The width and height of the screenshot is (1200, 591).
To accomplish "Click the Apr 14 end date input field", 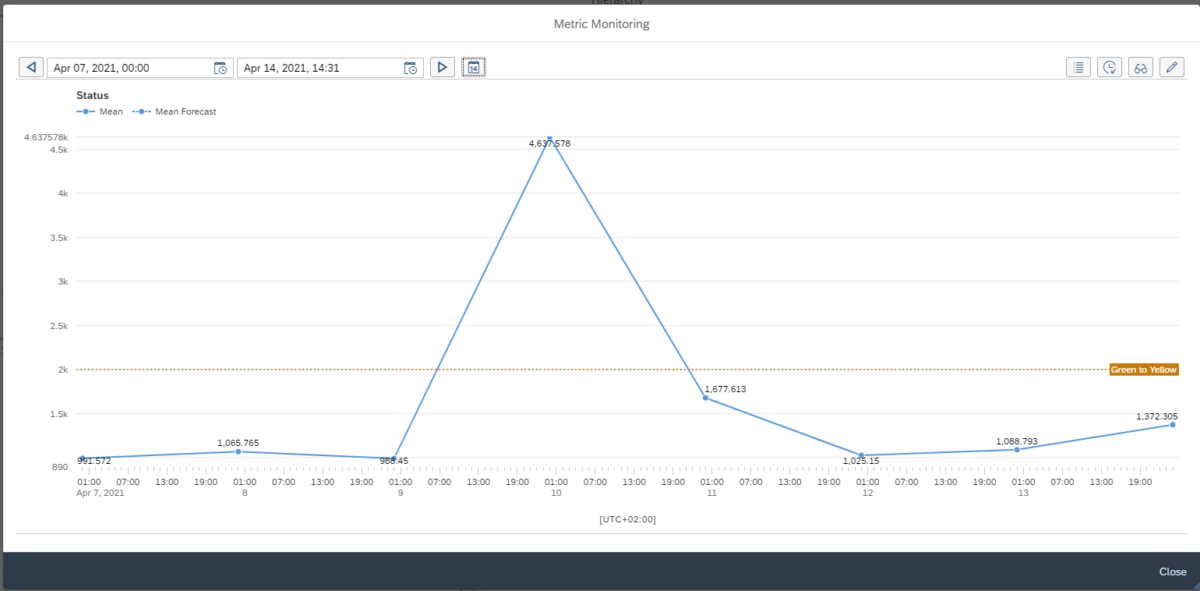I will pyautogui.click(x=320, y=67).
